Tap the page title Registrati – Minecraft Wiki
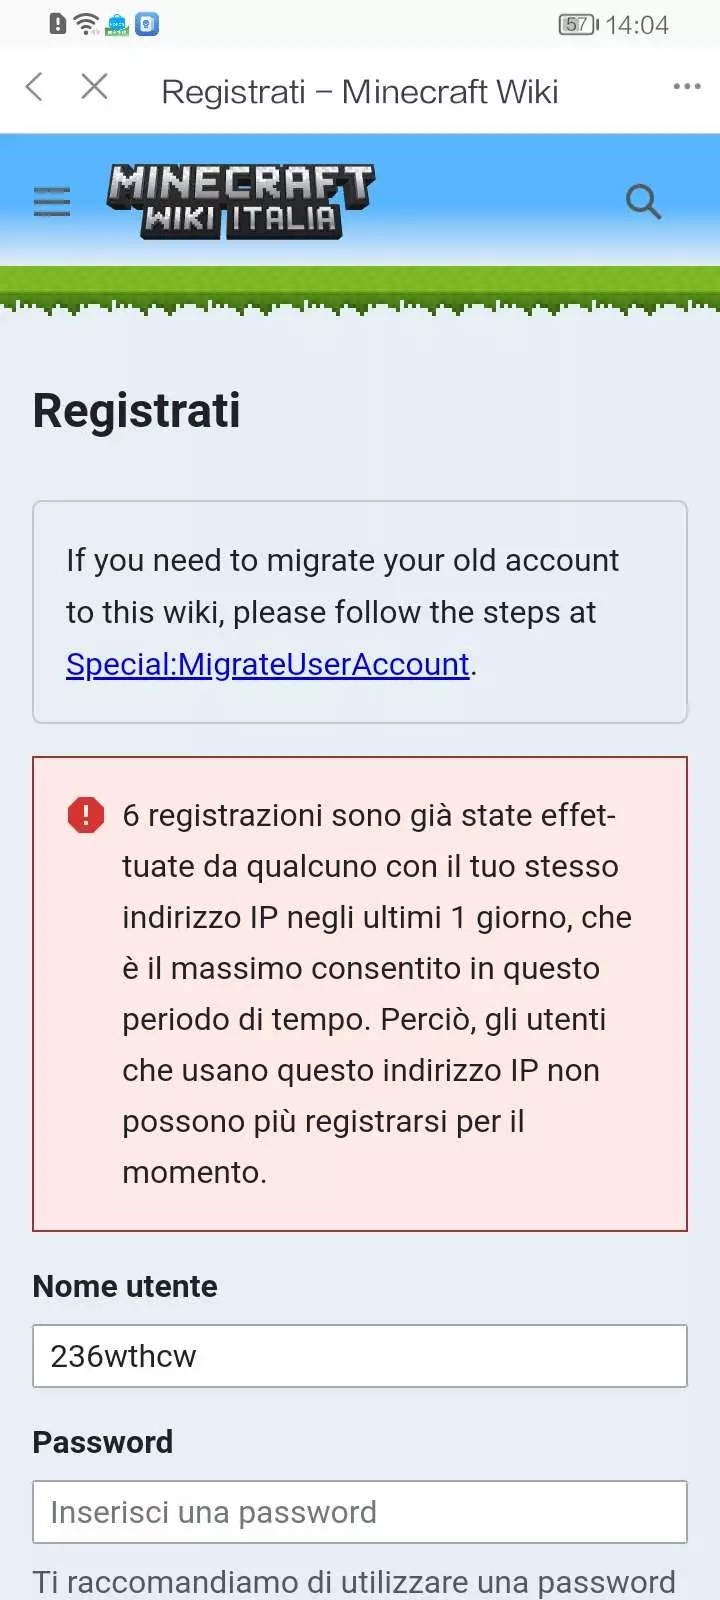 pyautogui.click(x=360, y=92)
